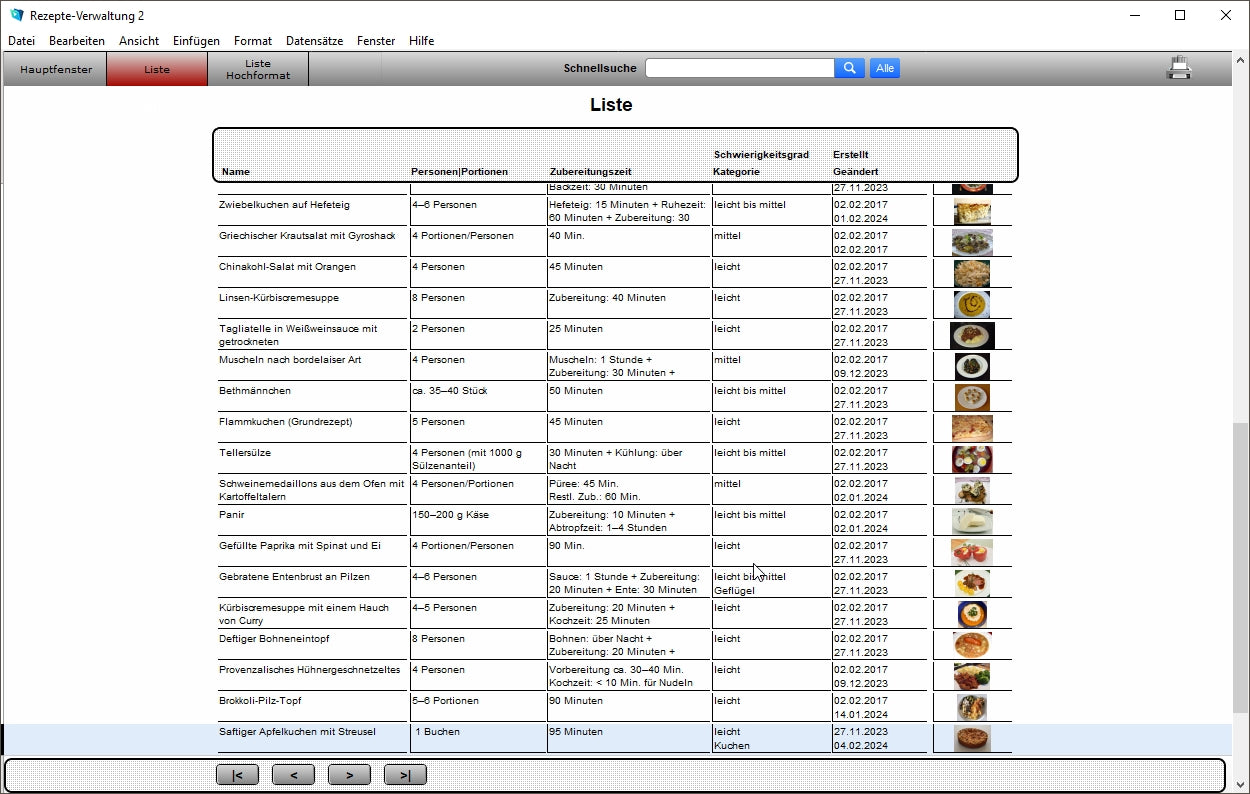The image size is (1250, 794).
Task: Open the Format menu
Action: pyautogui.click(x=253, y=41)
